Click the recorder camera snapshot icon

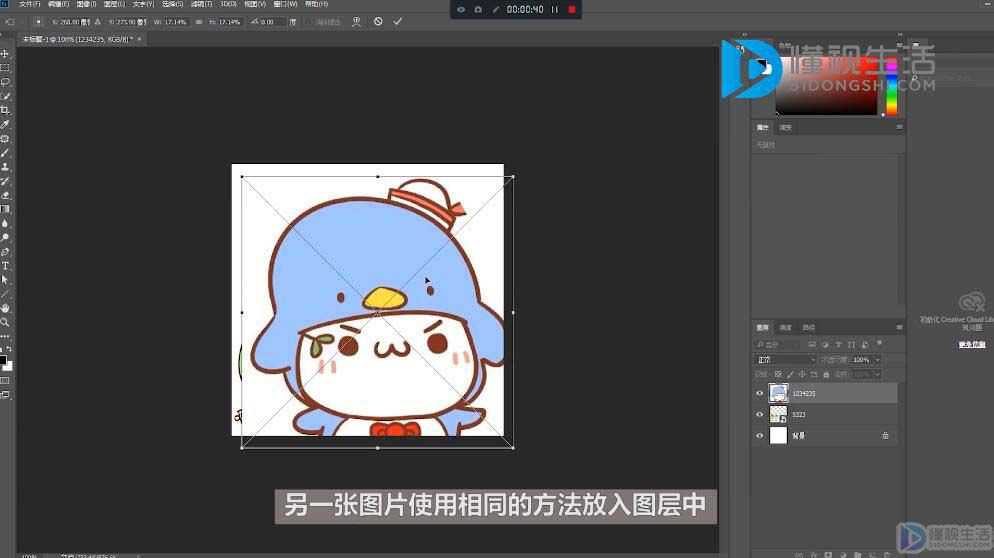pos(478,10)
